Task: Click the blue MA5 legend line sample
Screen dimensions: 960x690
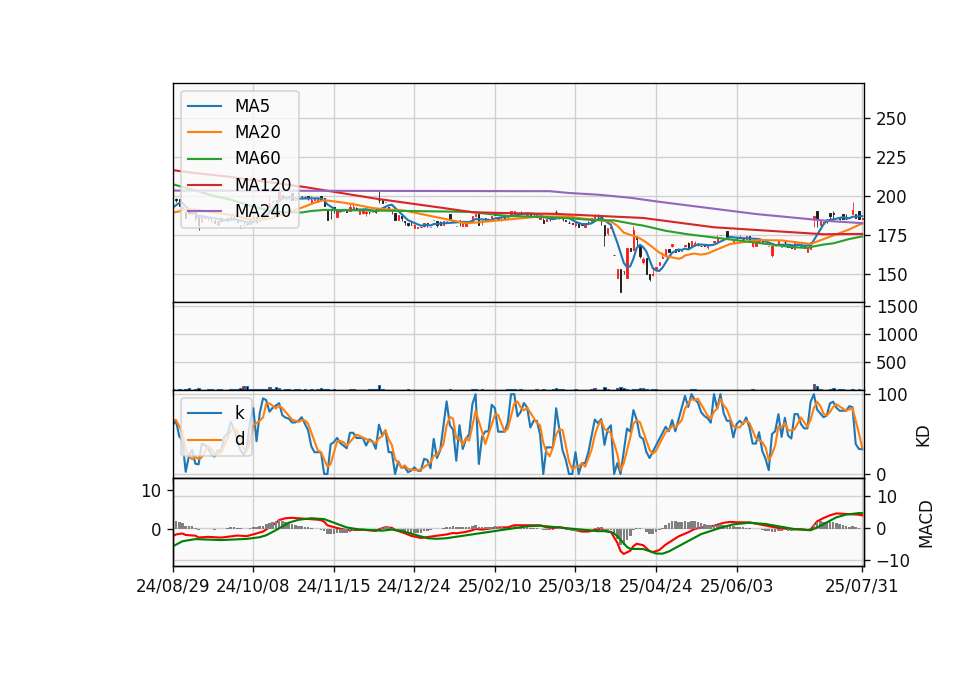Action: click(x=204, y=106)
